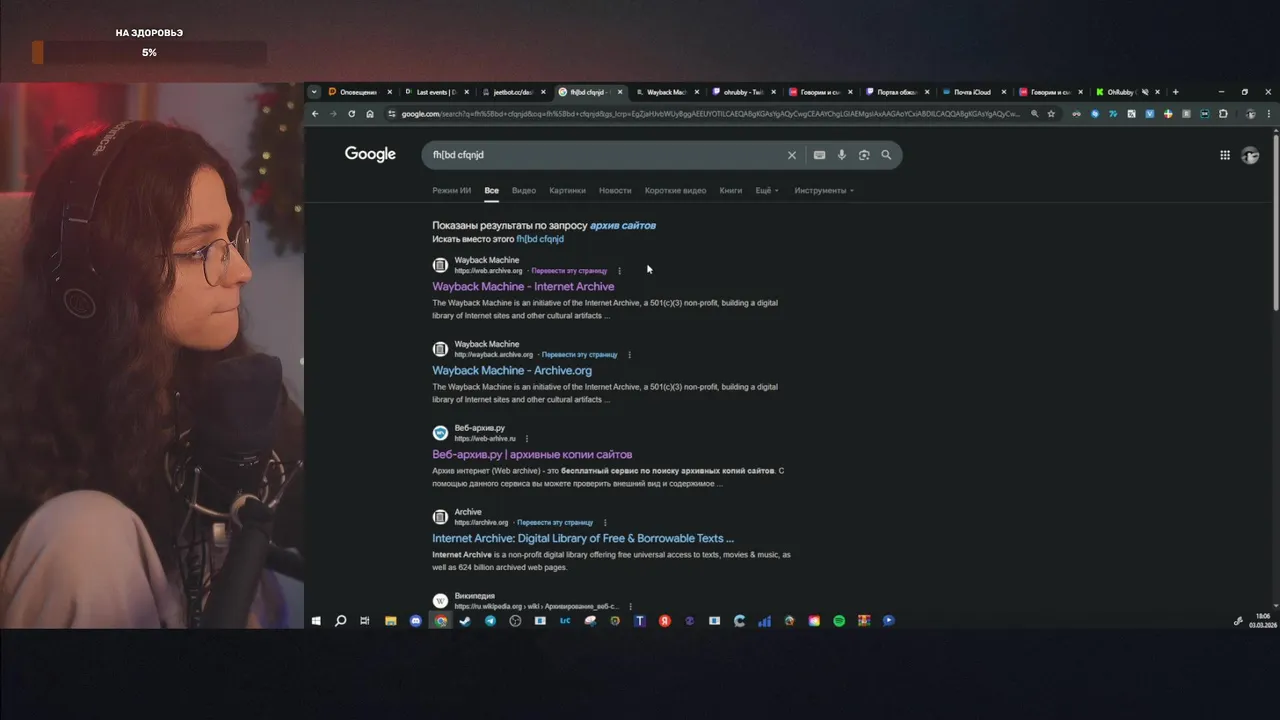
Task: Open more options for web-arhive.ru result
Action: [x=527, y=439]
